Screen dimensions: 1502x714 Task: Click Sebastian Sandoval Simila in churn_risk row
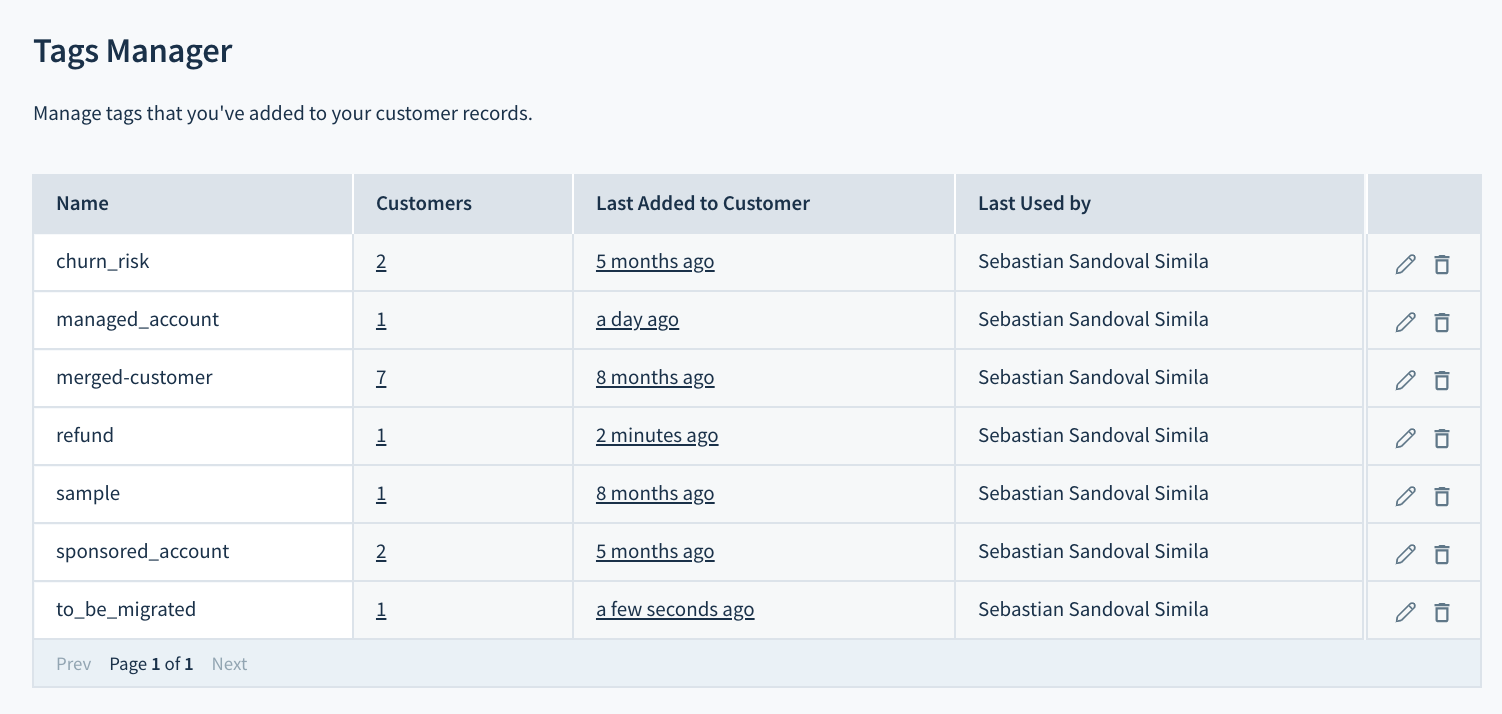tap(1093, 262)
